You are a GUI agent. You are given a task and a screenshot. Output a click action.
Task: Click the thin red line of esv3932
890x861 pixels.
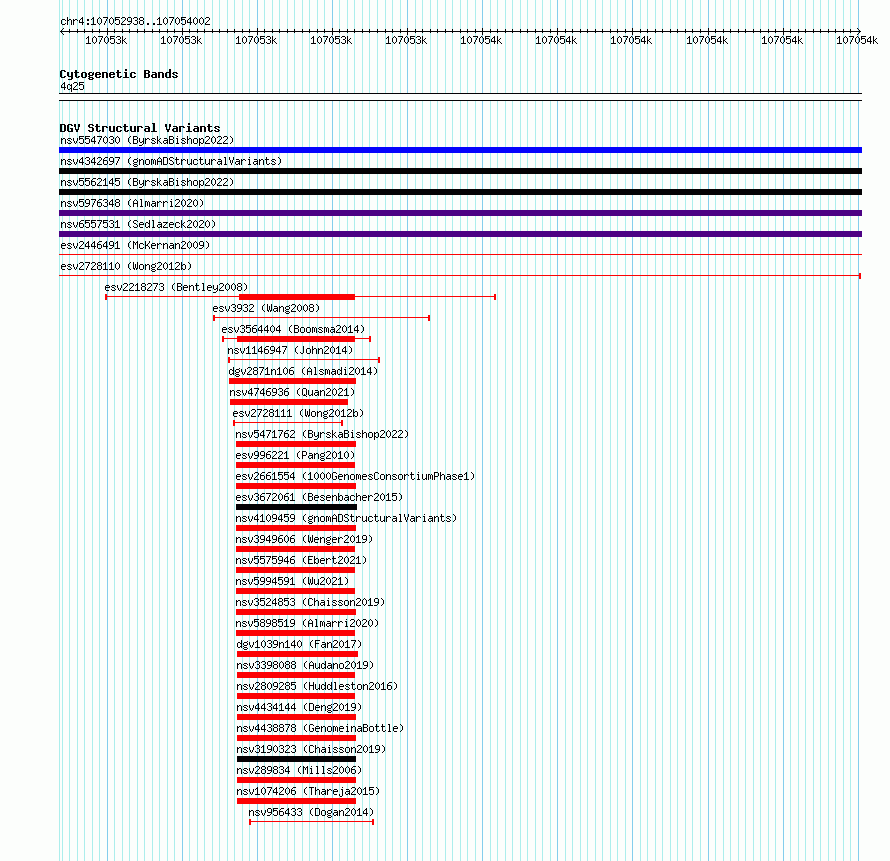[321, 318]
